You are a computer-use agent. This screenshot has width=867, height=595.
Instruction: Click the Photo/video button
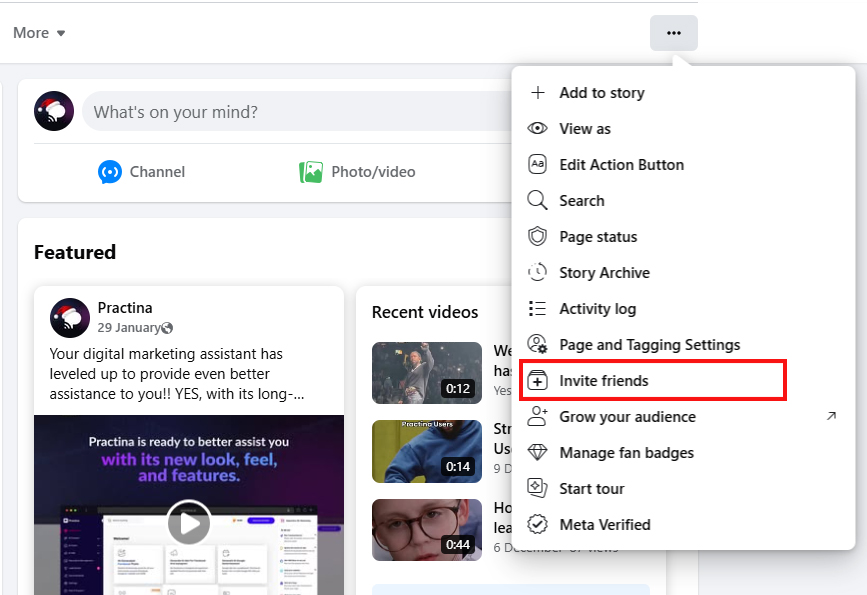tap(357, 172)
